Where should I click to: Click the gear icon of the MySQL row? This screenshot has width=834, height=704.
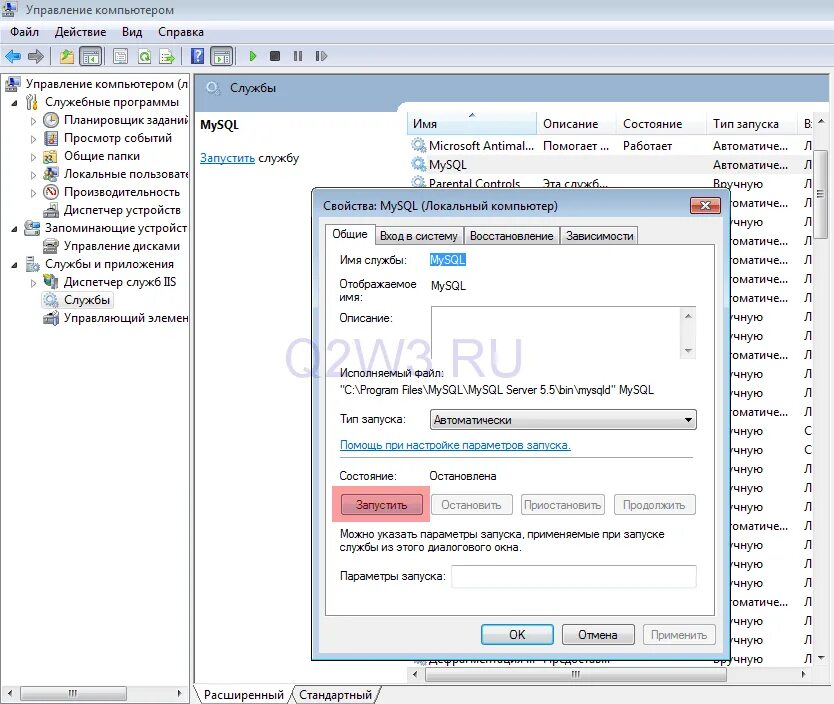tap(419, 164)
